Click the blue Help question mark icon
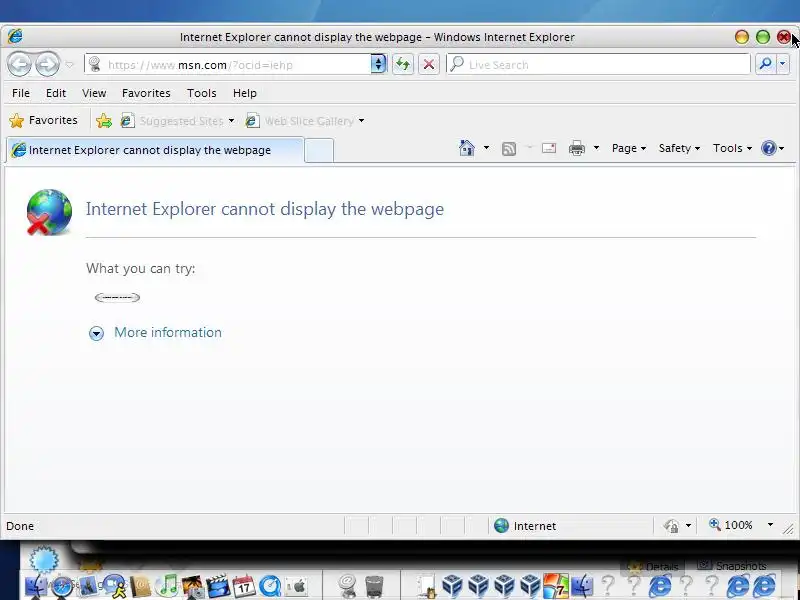The image size is (800, 600). [x=768, y=148]
